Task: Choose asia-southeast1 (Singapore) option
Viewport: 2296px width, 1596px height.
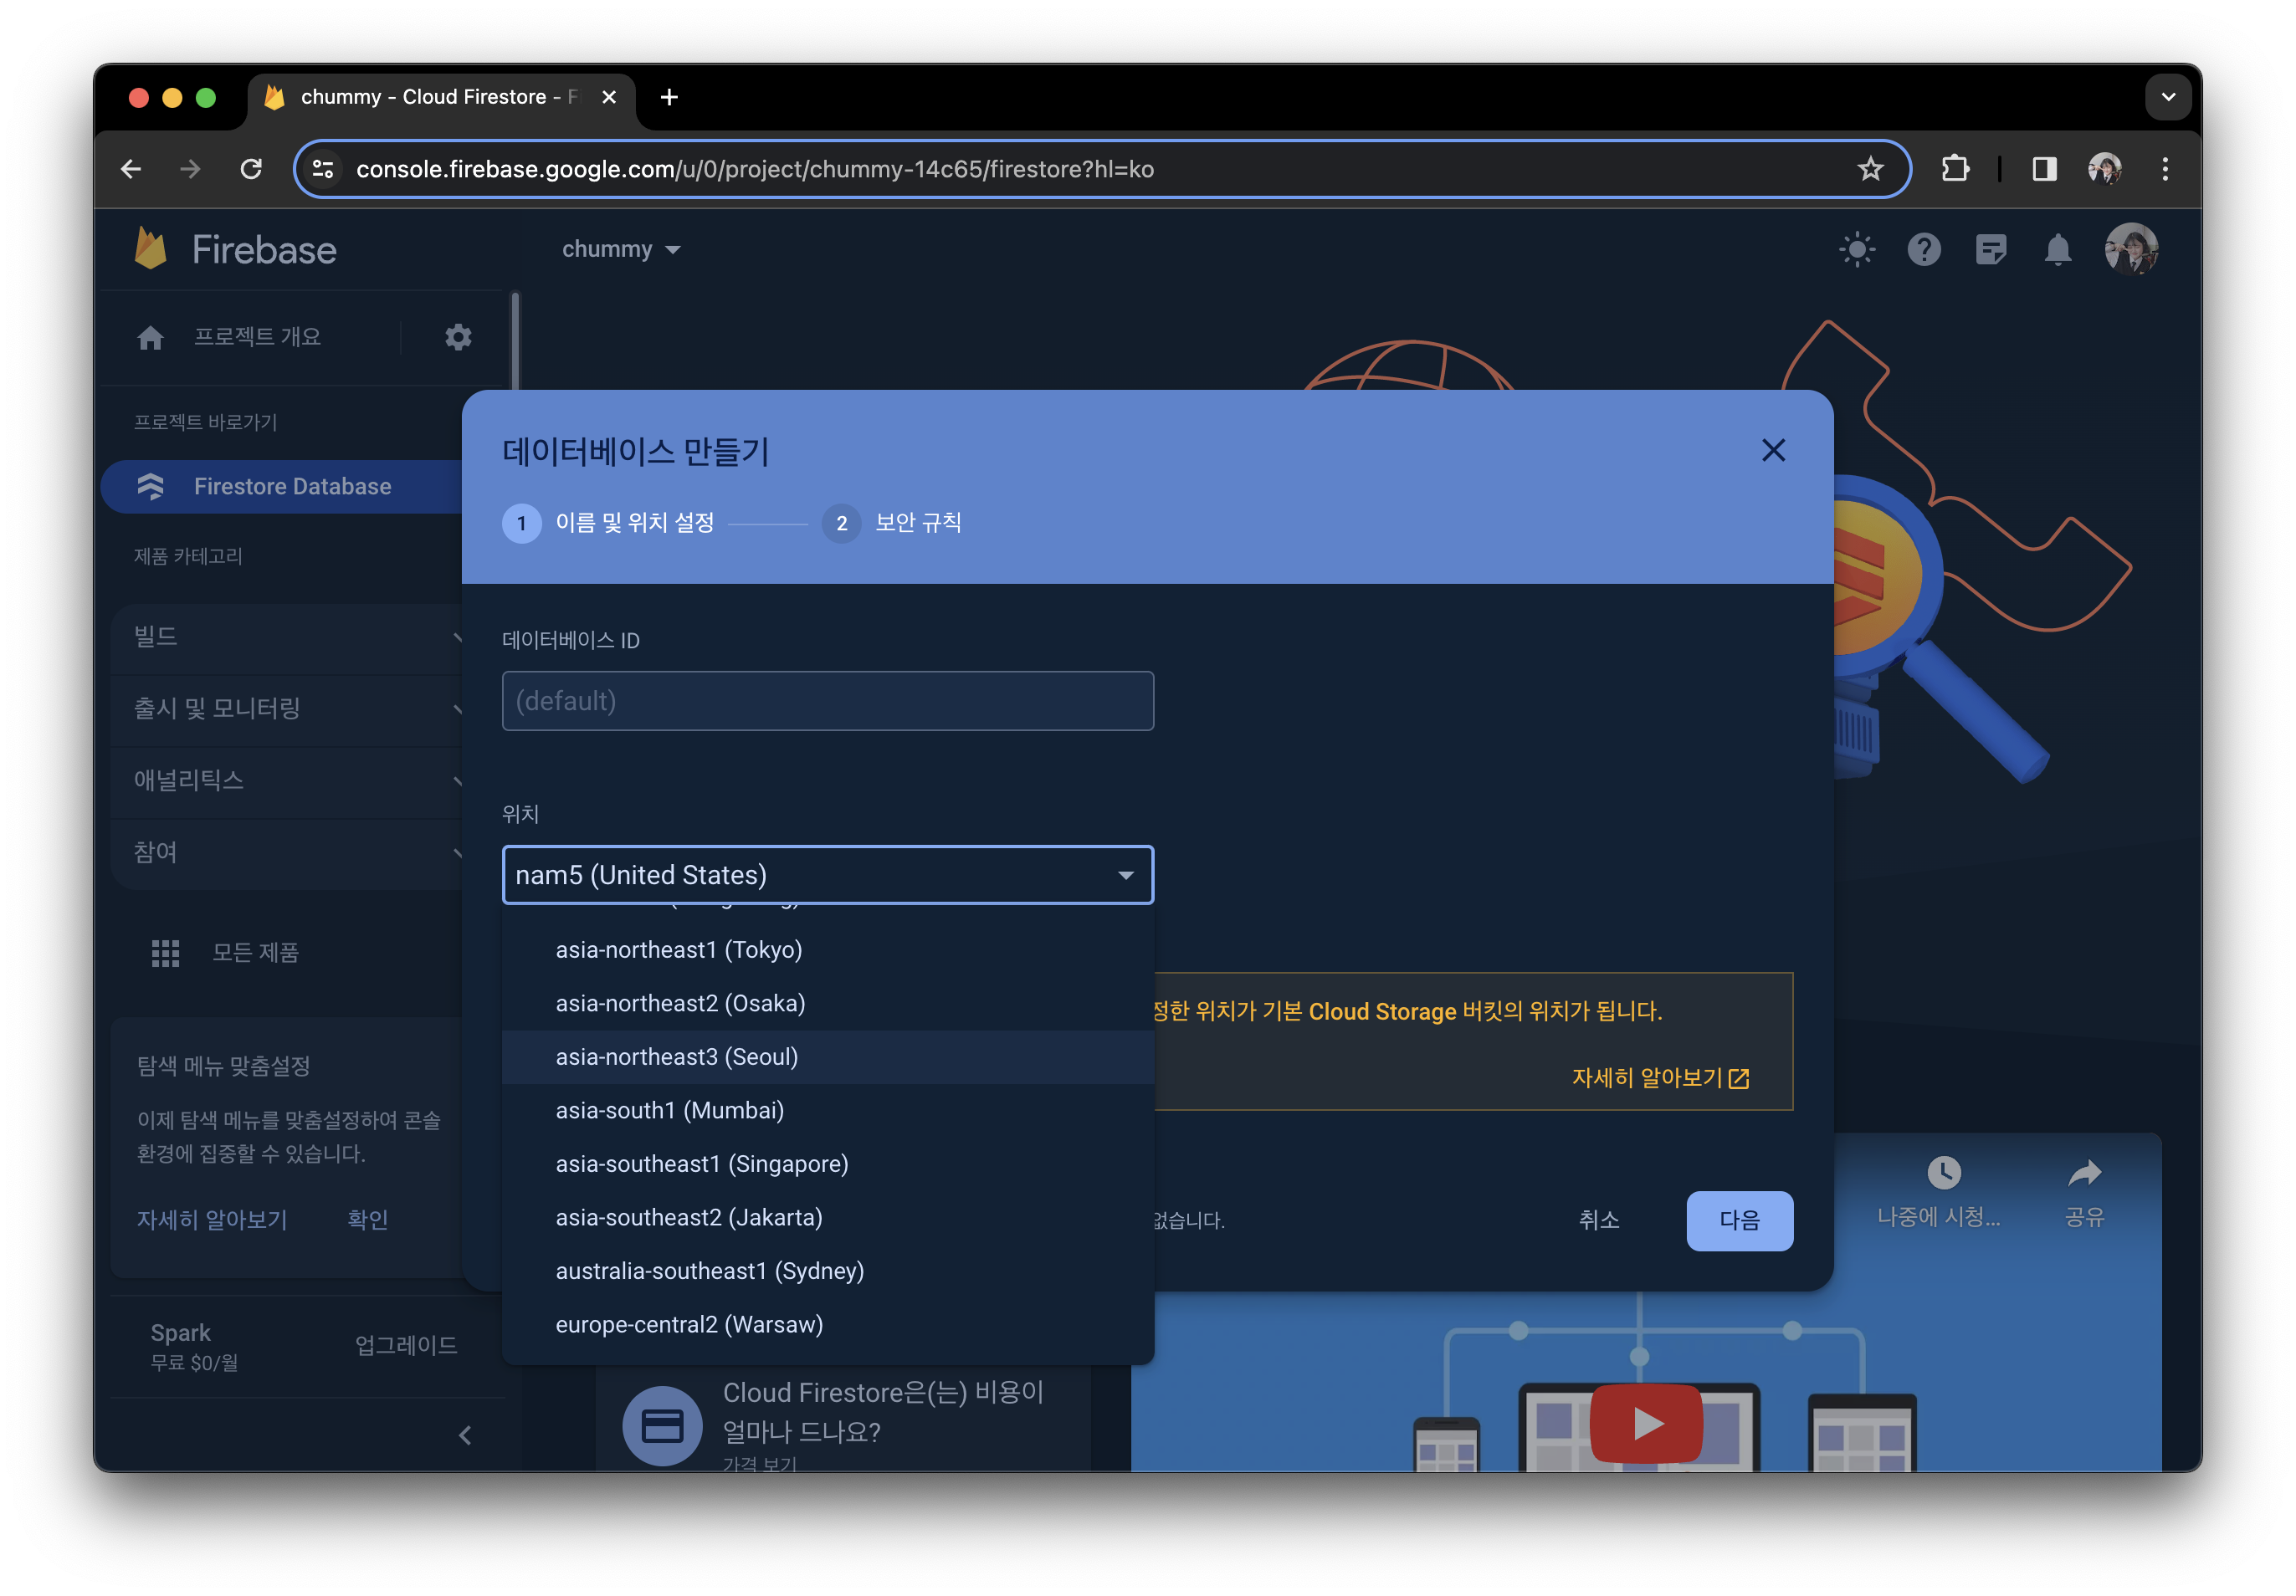Action: (x=828, y=1164)
